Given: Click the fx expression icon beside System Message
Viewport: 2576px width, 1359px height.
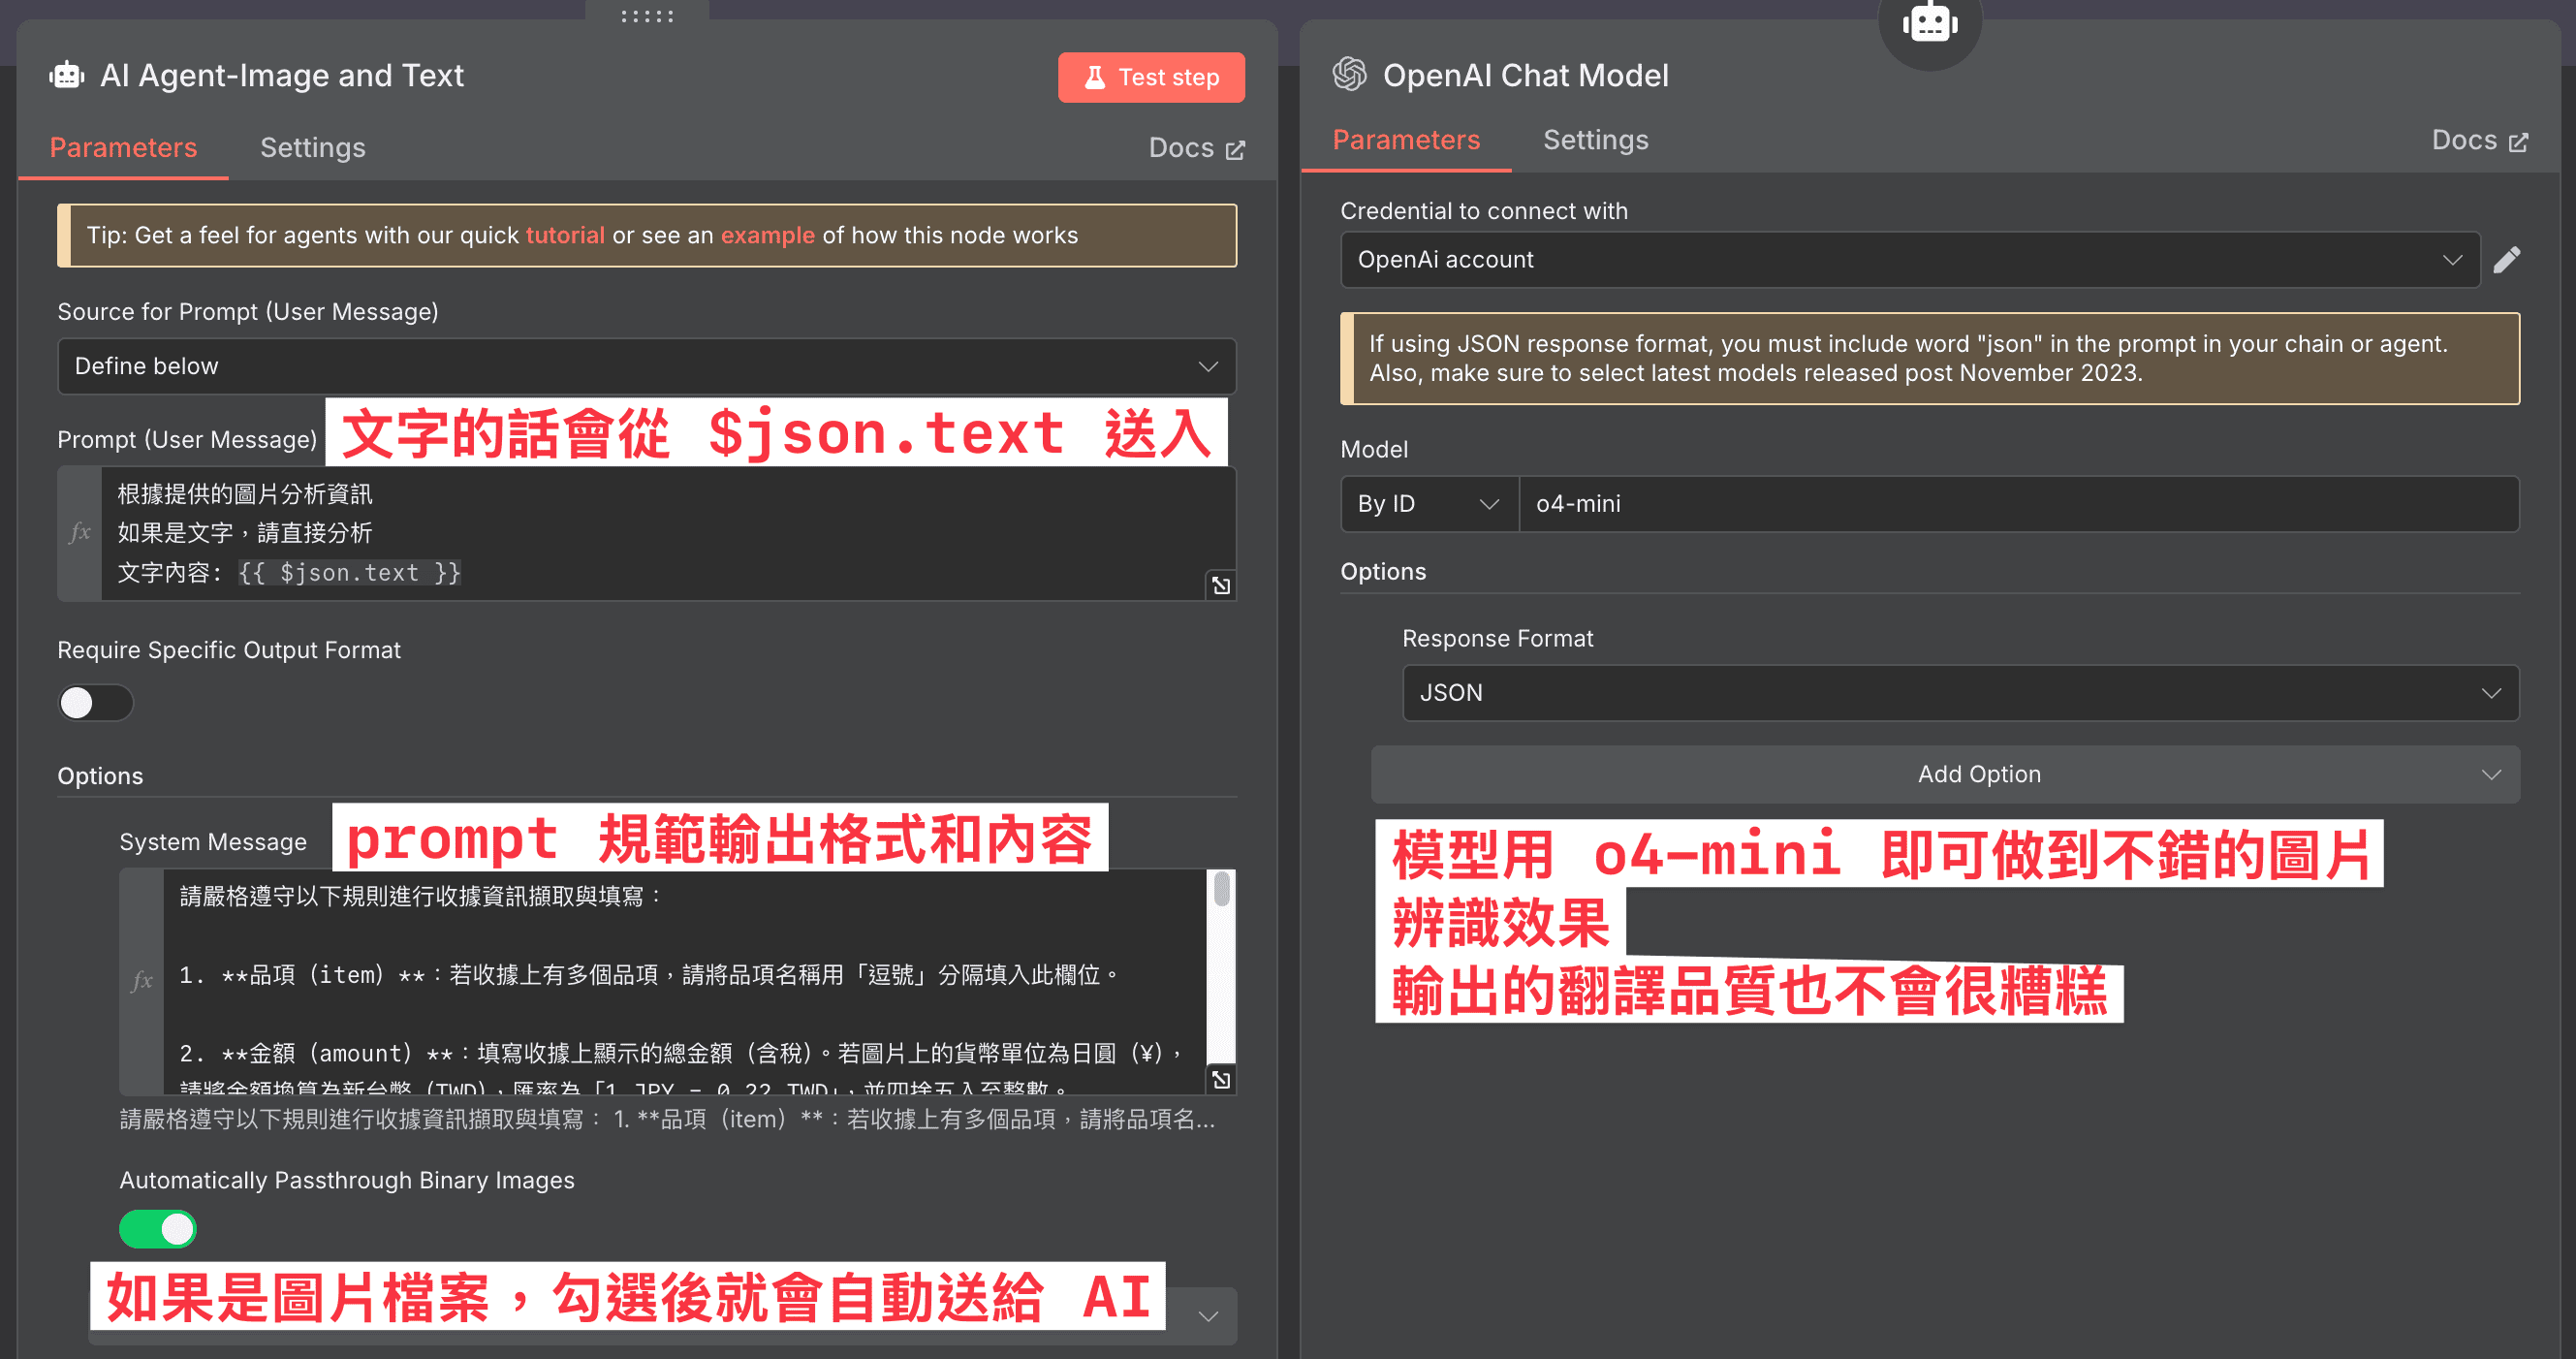Looking at the screenshot, I should click(x=142, y=981).
